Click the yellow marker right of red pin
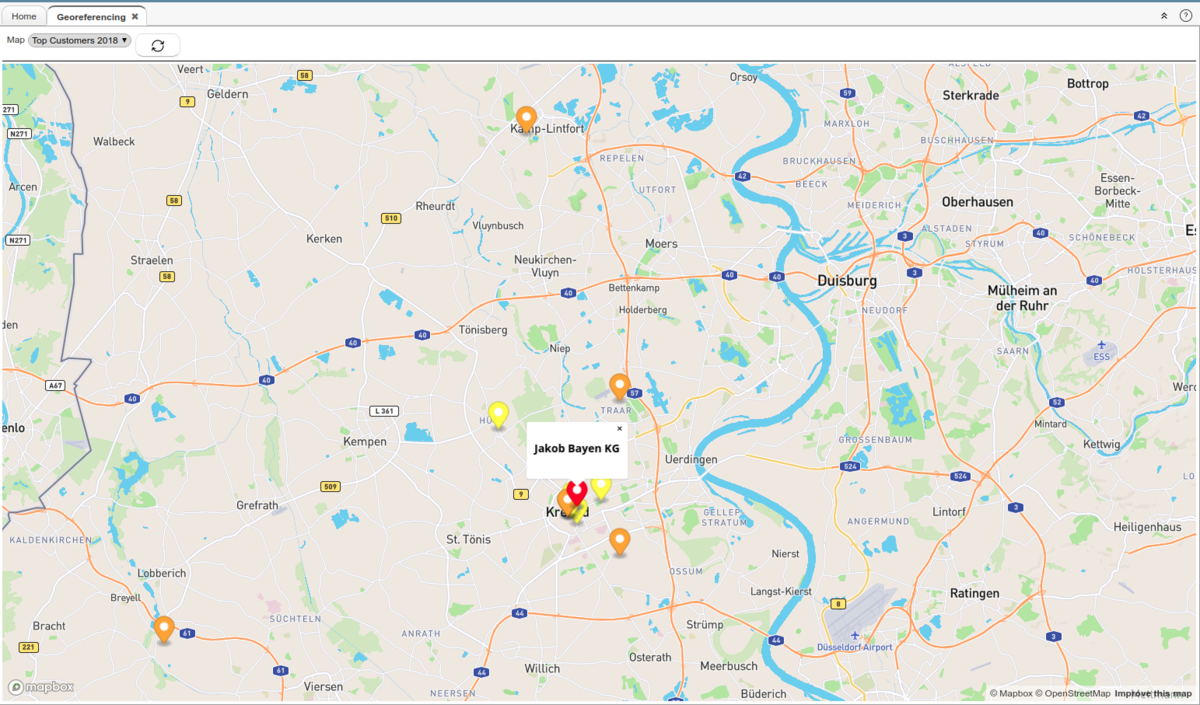1200x705 pixels. tap(601, 487)
